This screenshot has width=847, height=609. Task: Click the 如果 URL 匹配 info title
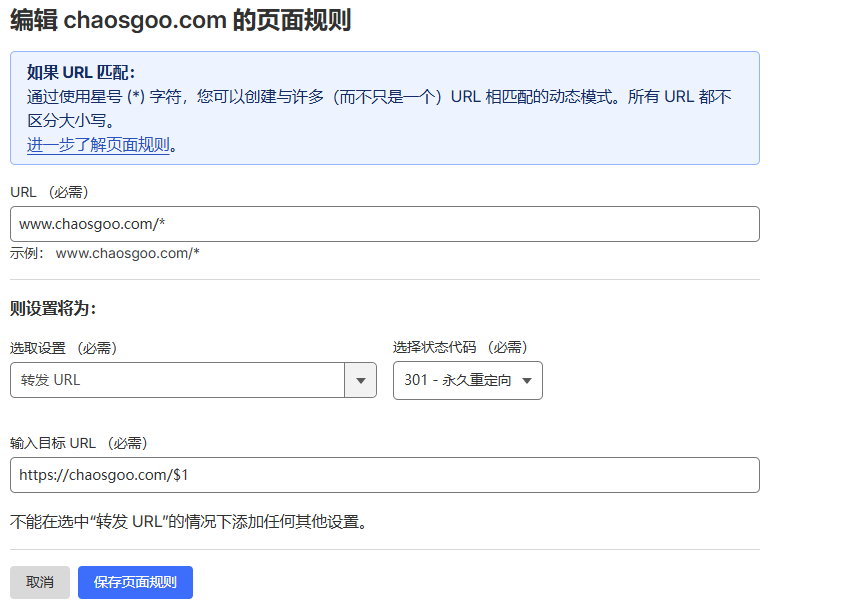tap(81, 72)
